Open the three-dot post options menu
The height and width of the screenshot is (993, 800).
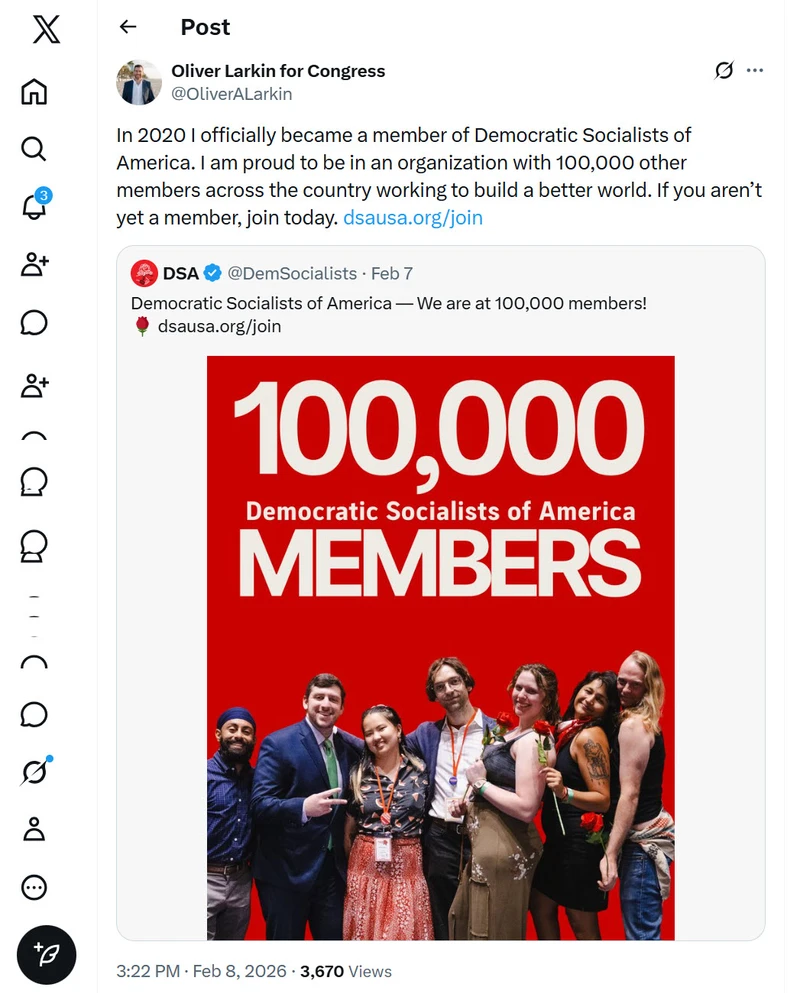(x=754, y=70)
